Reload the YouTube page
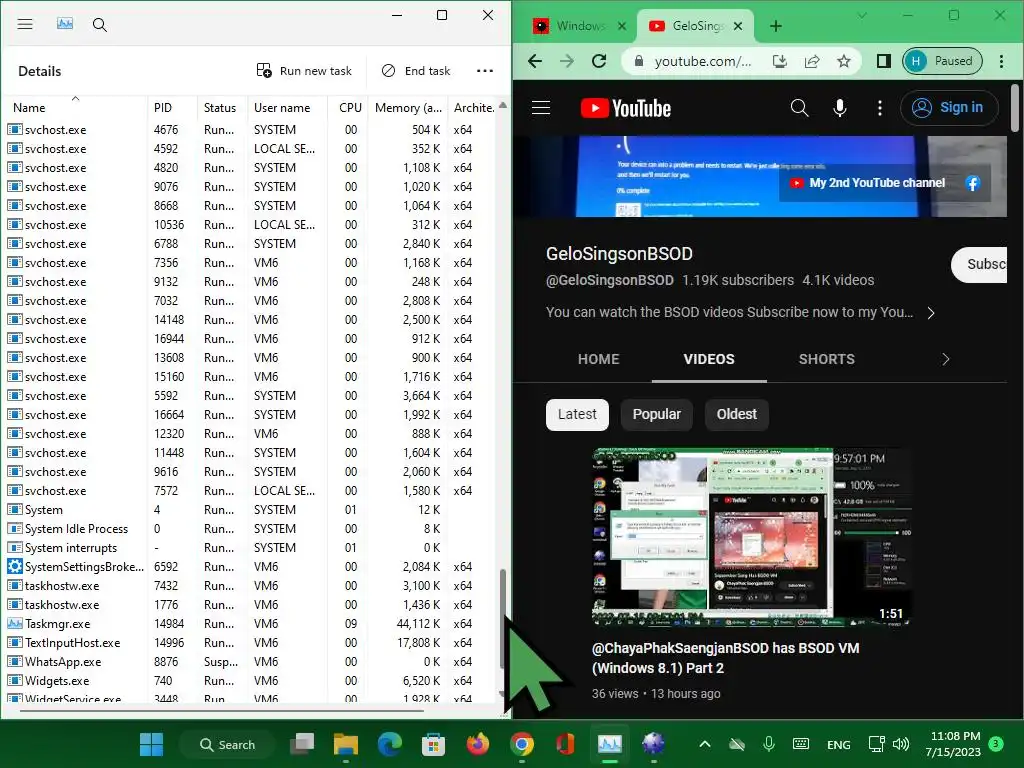The height and width of the screenshot is (768, 1024). pyautogui.click(x=599, y=61)
